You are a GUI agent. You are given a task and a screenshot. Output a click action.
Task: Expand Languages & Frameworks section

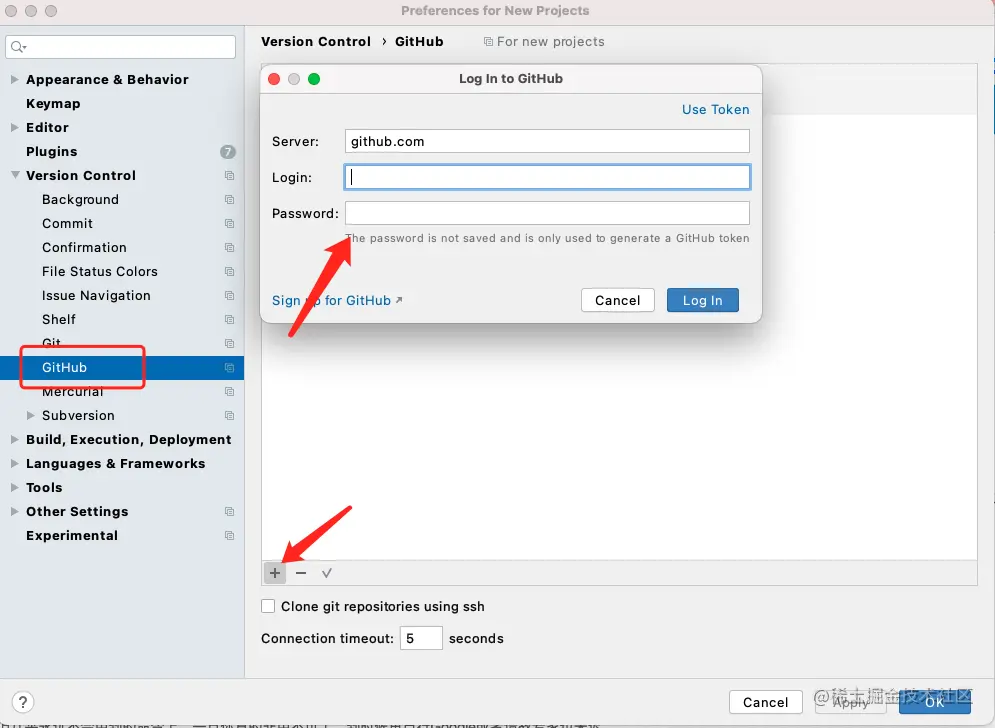coord(14,463)
